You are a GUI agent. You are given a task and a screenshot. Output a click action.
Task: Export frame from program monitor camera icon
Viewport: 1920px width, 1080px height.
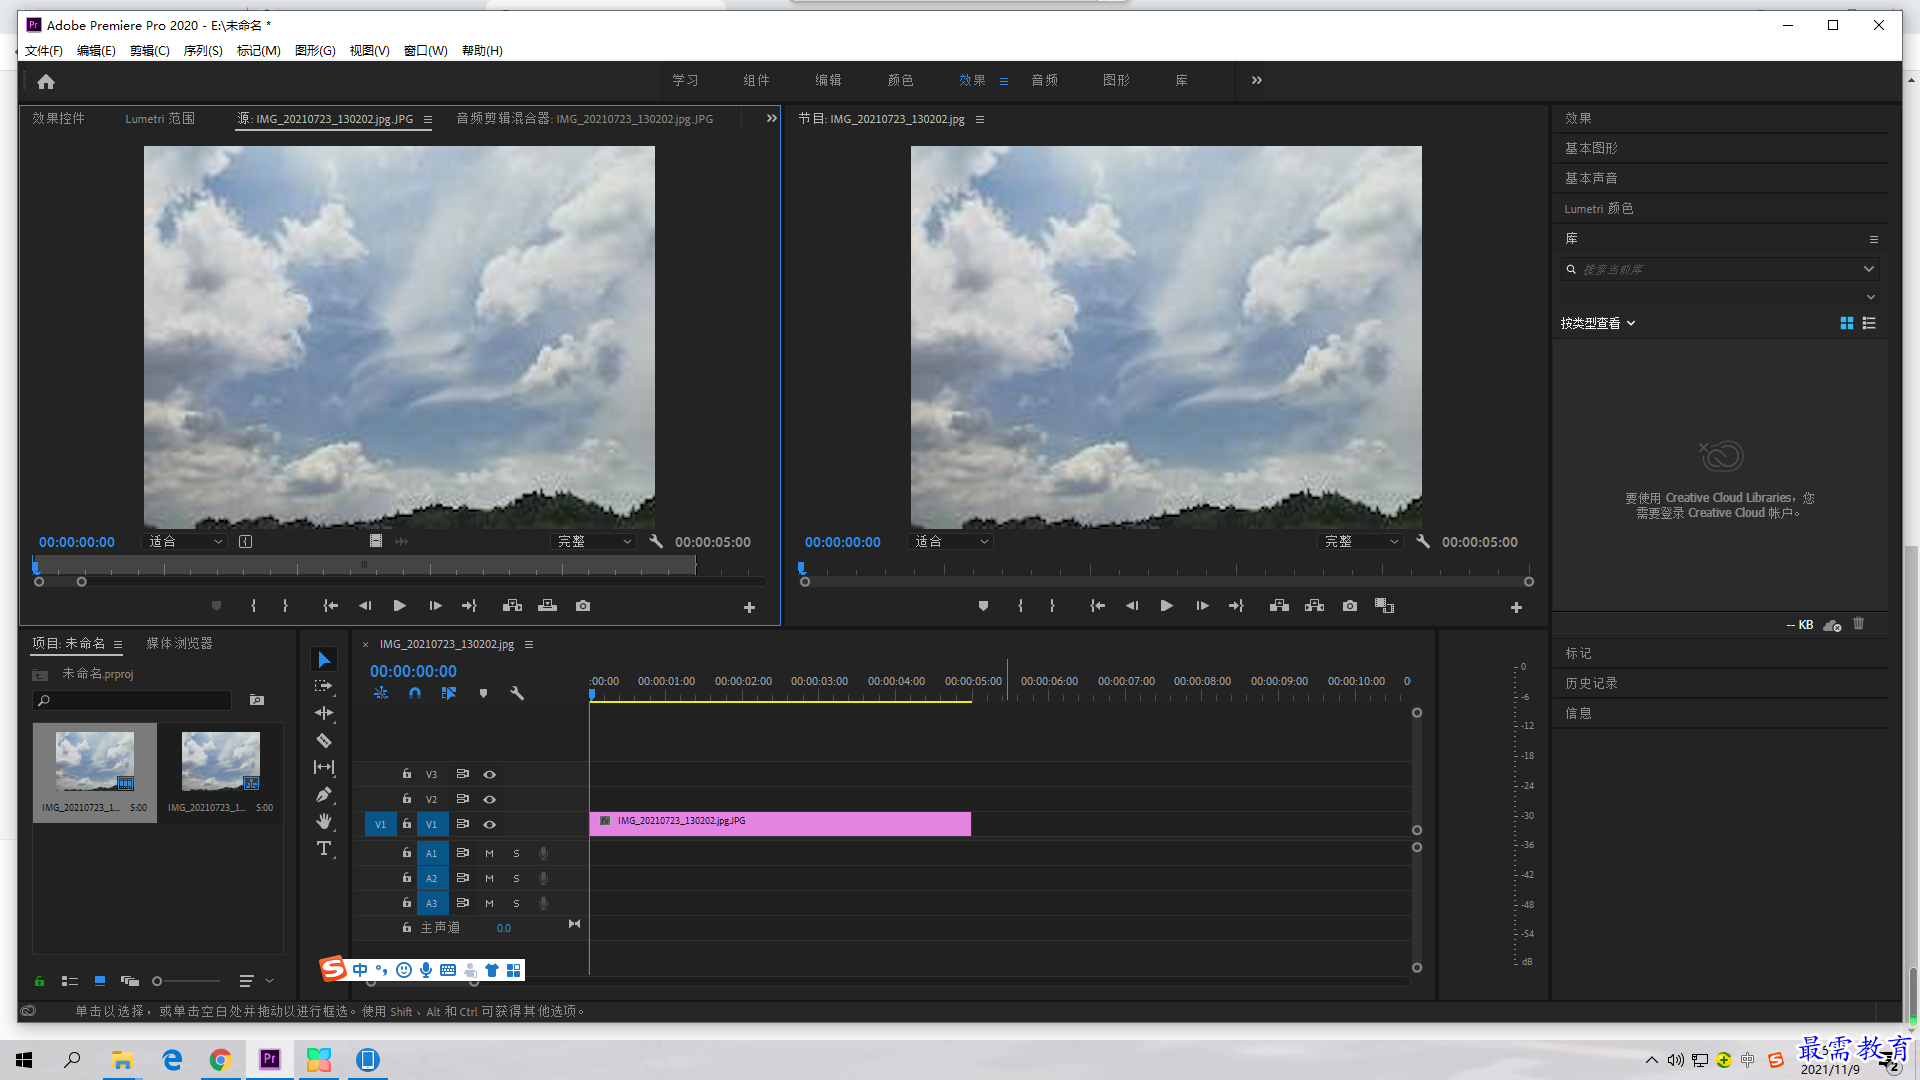point(1350,606)
